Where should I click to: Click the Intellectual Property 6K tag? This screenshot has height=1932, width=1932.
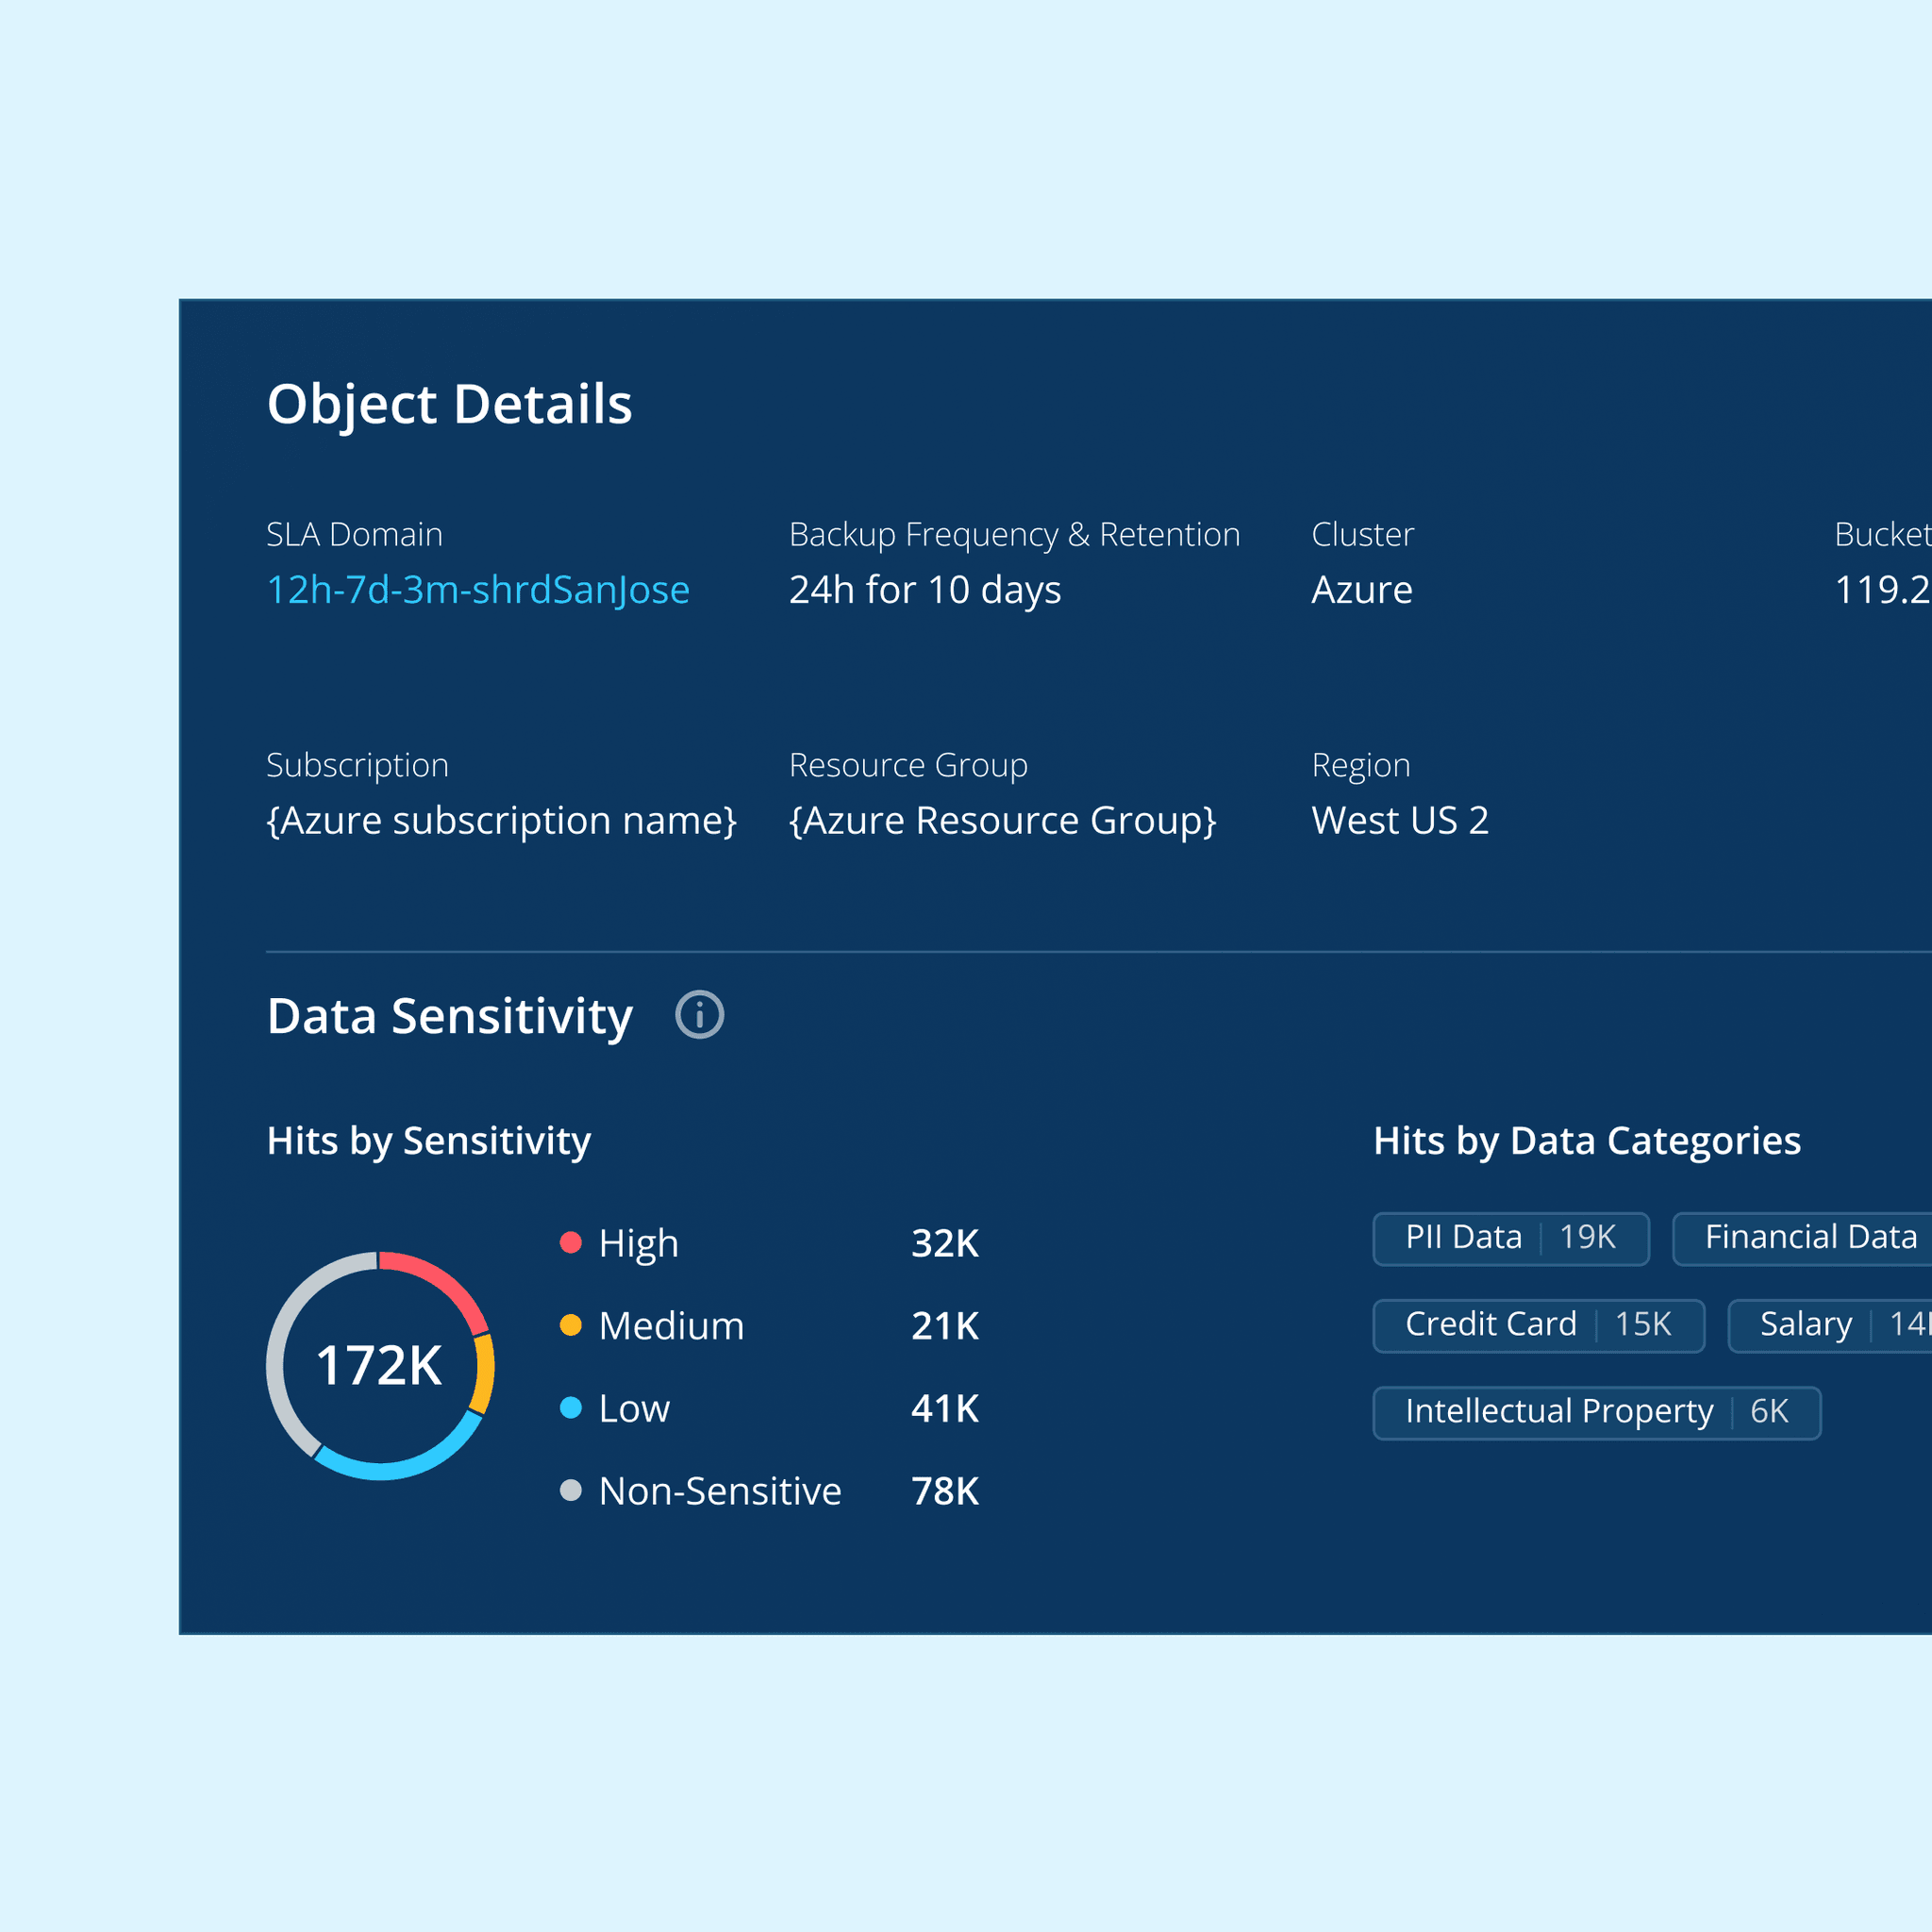click(1596, 1412)
